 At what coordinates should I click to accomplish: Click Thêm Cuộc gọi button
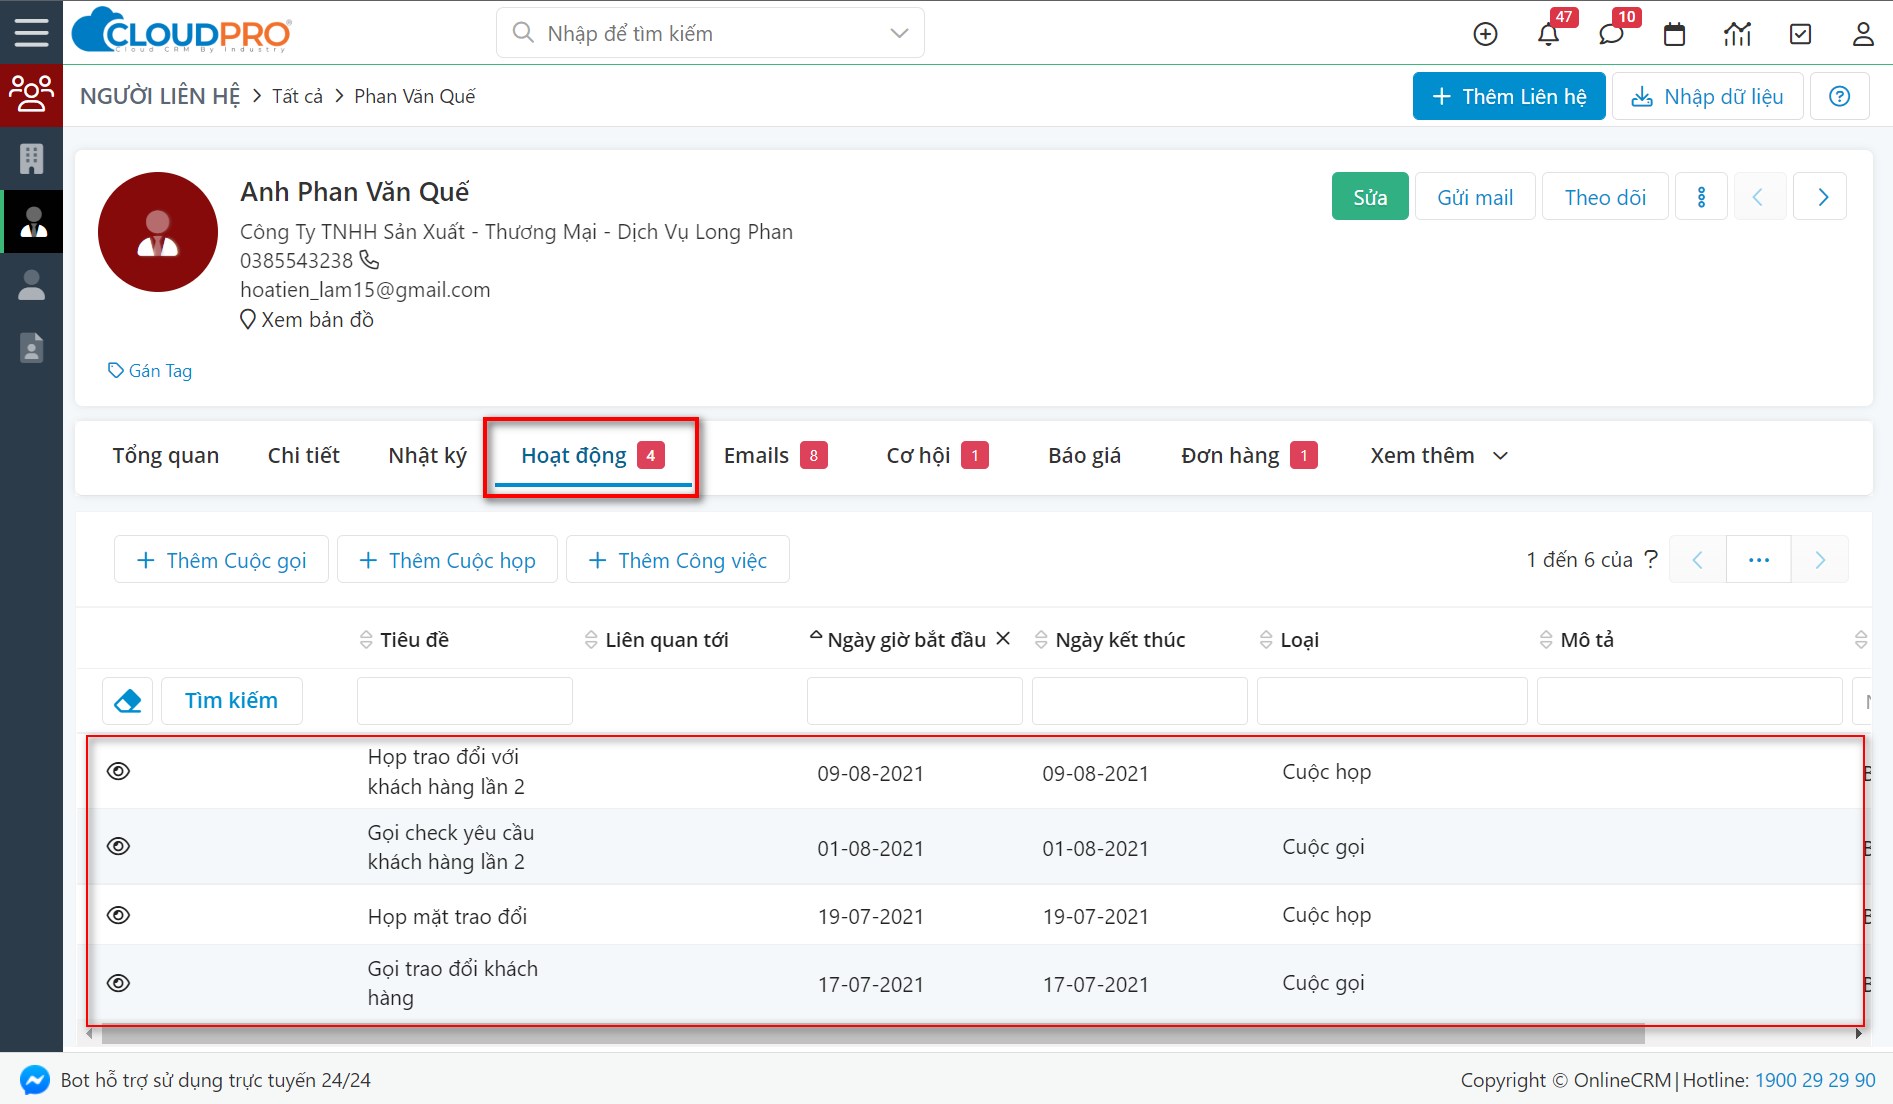click(x=221, y=560)
